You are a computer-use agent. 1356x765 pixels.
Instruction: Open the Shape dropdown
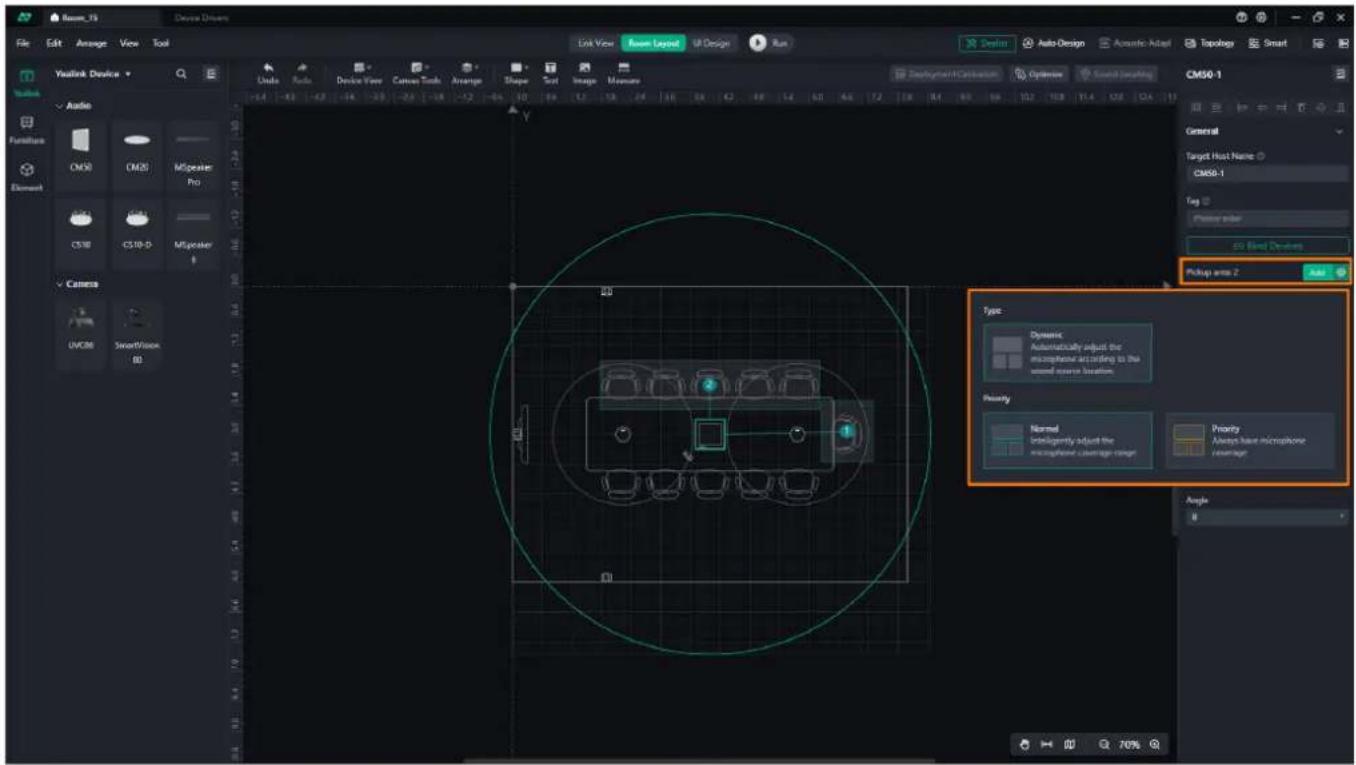coord(516,72)
